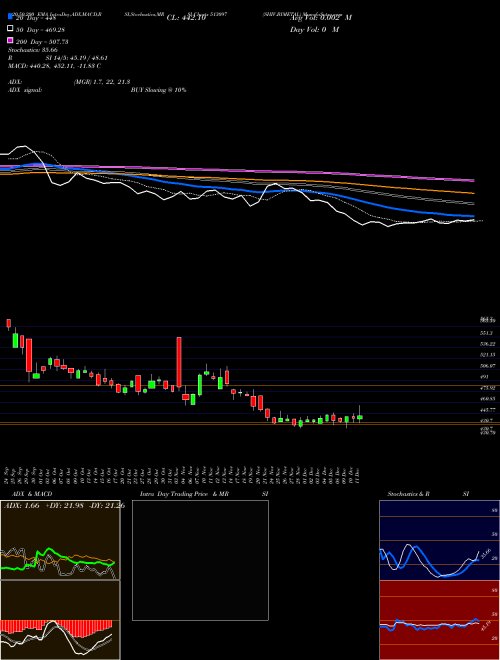Click the 'Intra Day Trading Price & MR' panel title
The height and width of the screenshot is (660, 500).
click(184, 494)
